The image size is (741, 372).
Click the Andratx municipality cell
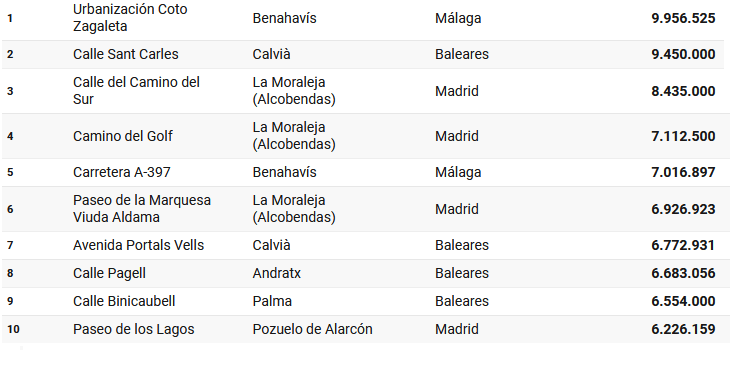[x=276, y=273]
